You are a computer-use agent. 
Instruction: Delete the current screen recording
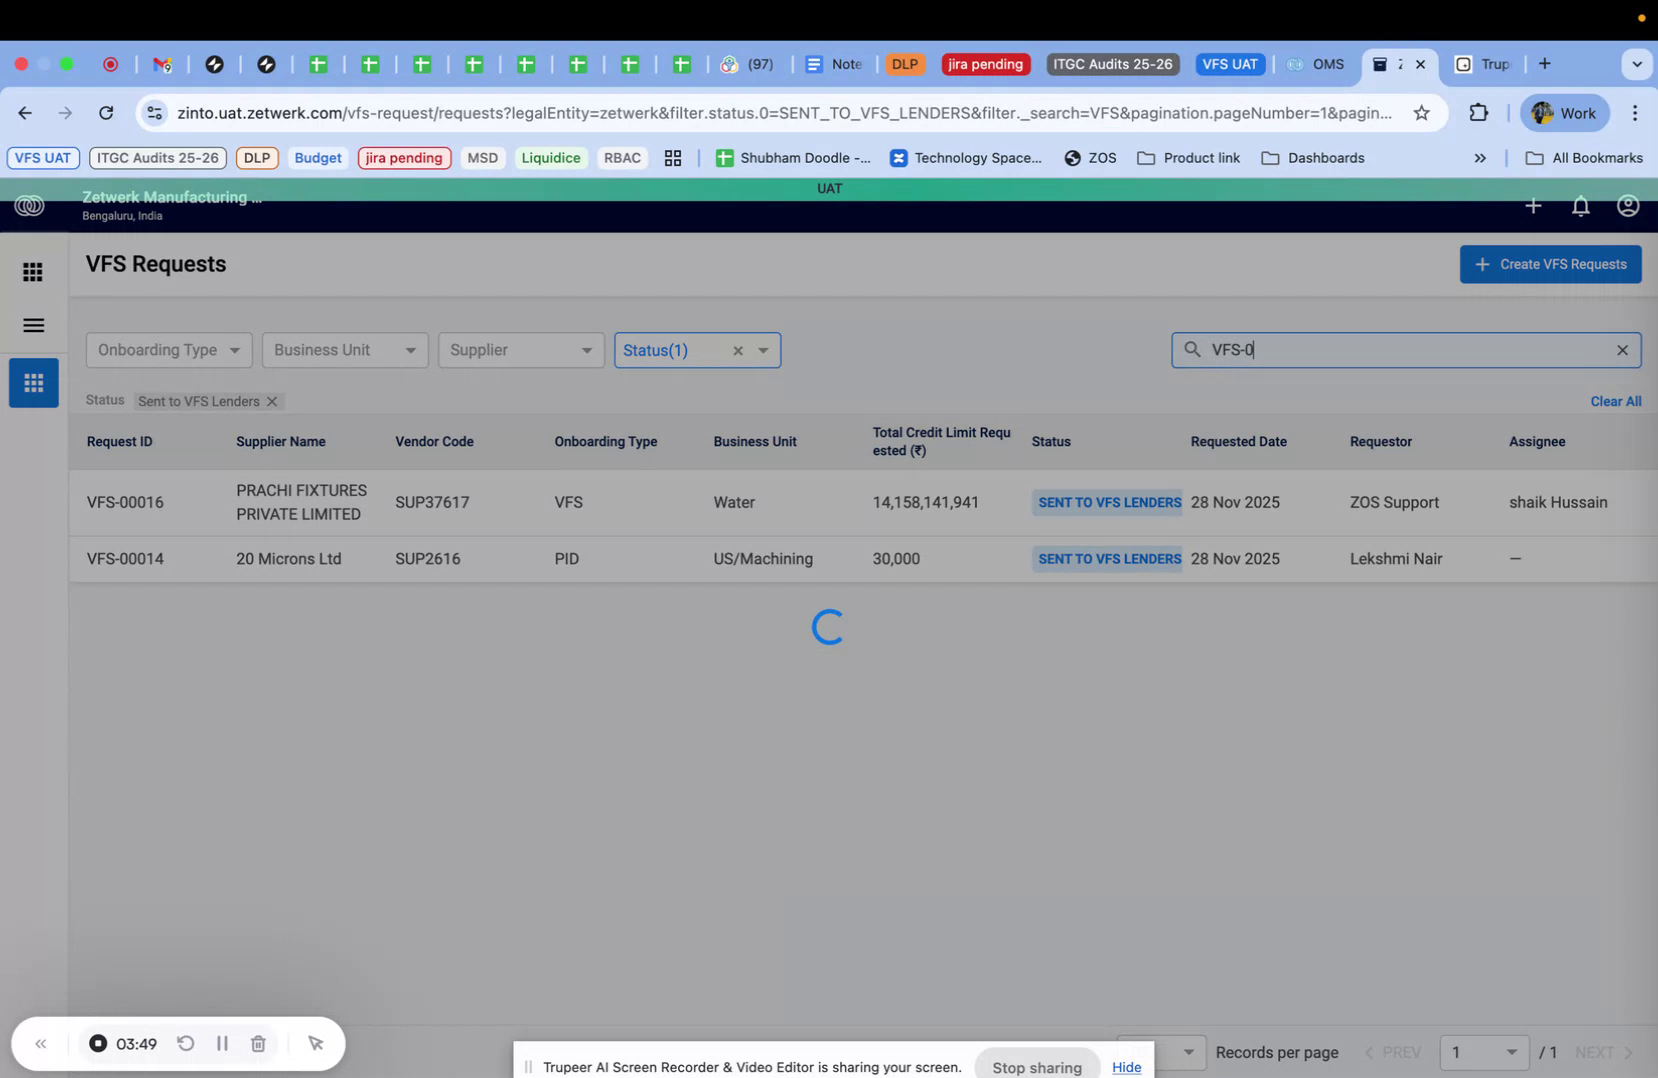[258, 1043]
